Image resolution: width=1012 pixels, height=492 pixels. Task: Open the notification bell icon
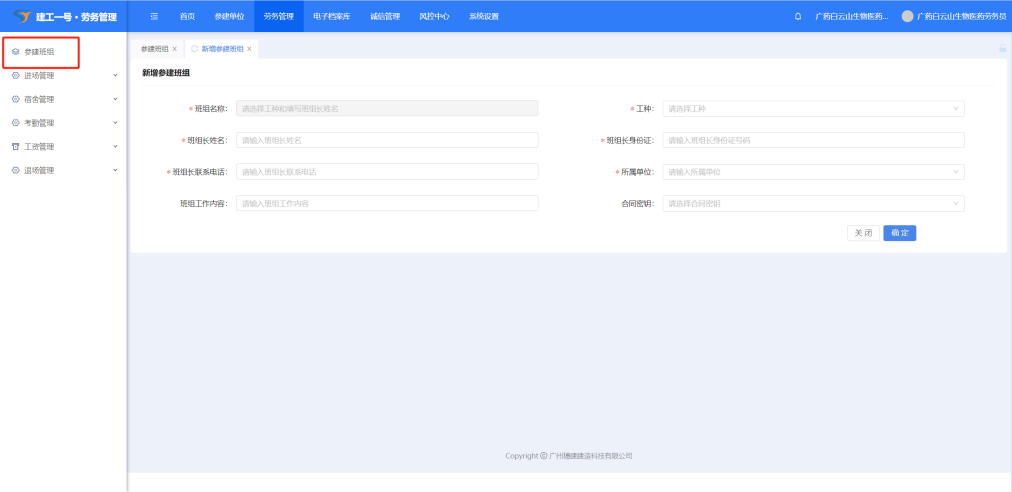coord(797,16)
